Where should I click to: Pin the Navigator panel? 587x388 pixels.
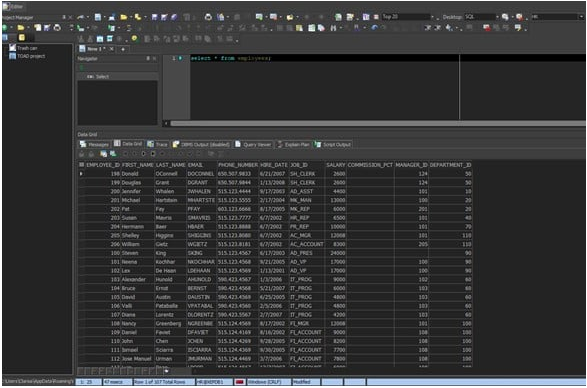(x=148, y=59)
